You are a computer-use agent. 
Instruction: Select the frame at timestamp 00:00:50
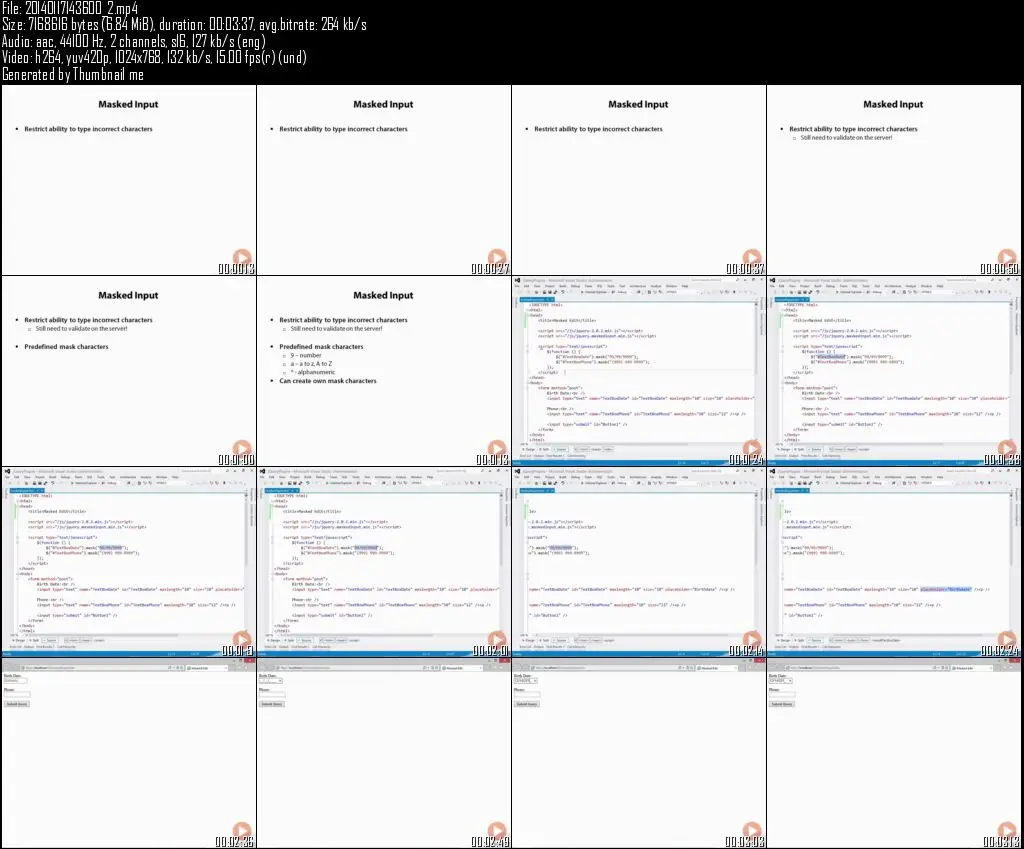coord(894,180)
